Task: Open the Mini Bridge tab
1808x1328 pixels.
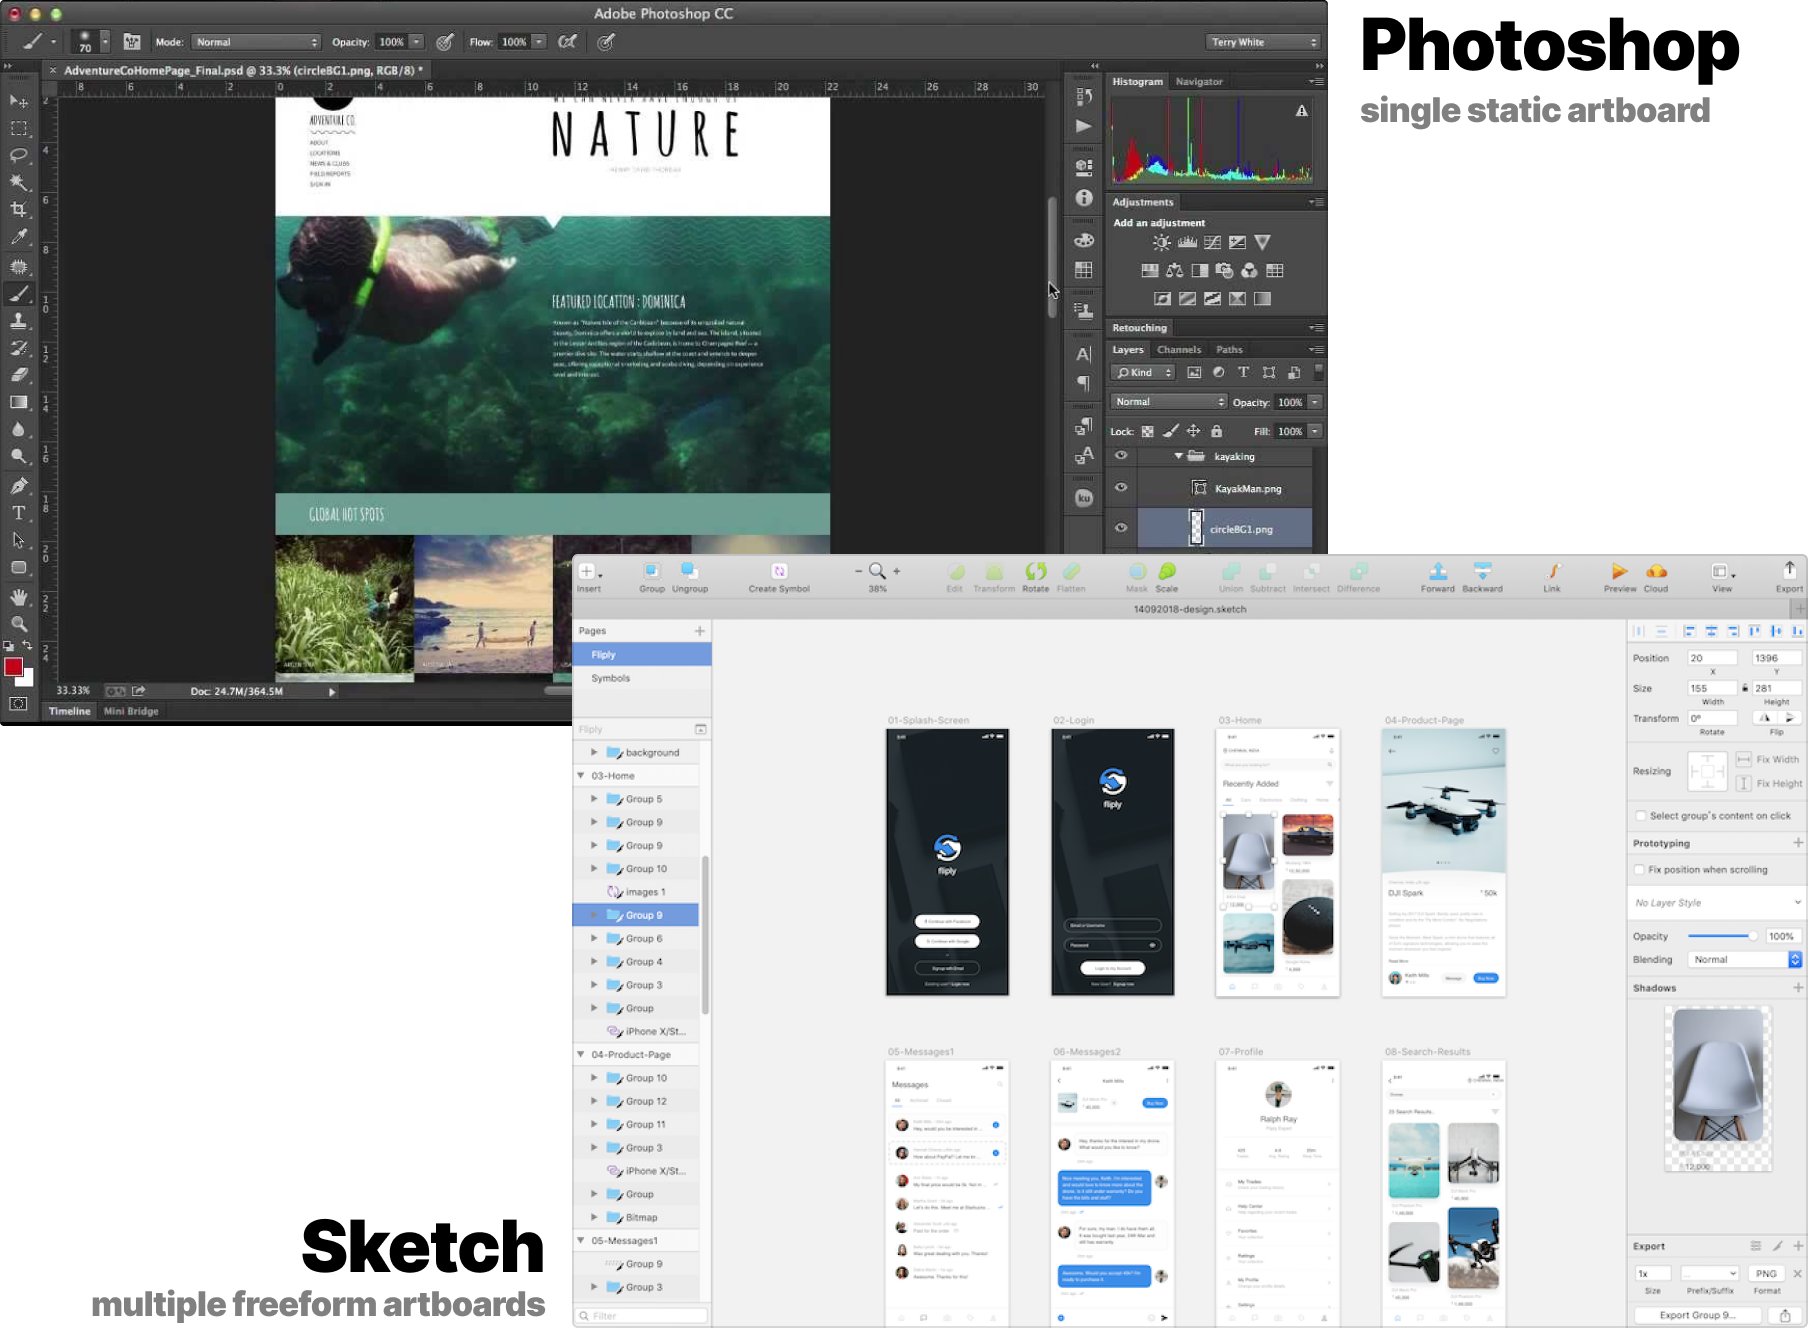Action: click(131, 711)
